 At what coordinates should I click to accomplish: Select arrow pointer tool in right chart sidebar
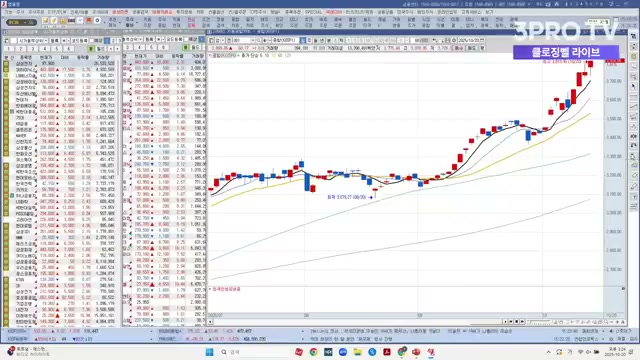click(633, 87)
